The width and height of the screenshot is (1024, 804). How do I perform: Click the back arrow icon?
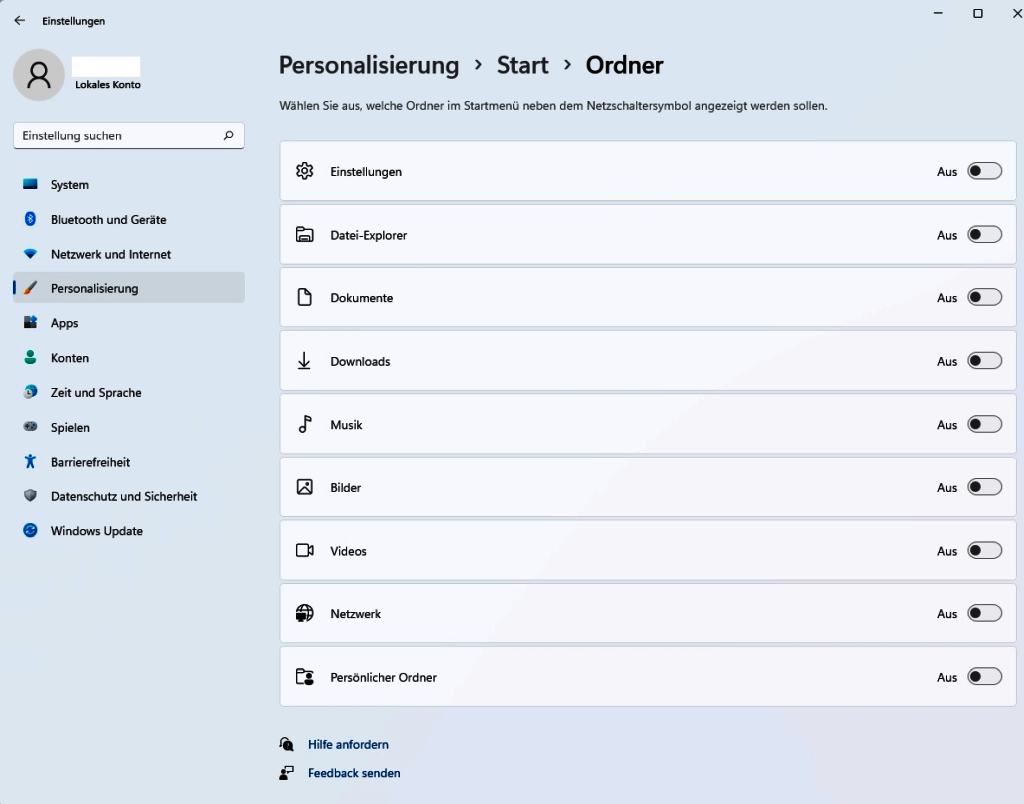20,20
